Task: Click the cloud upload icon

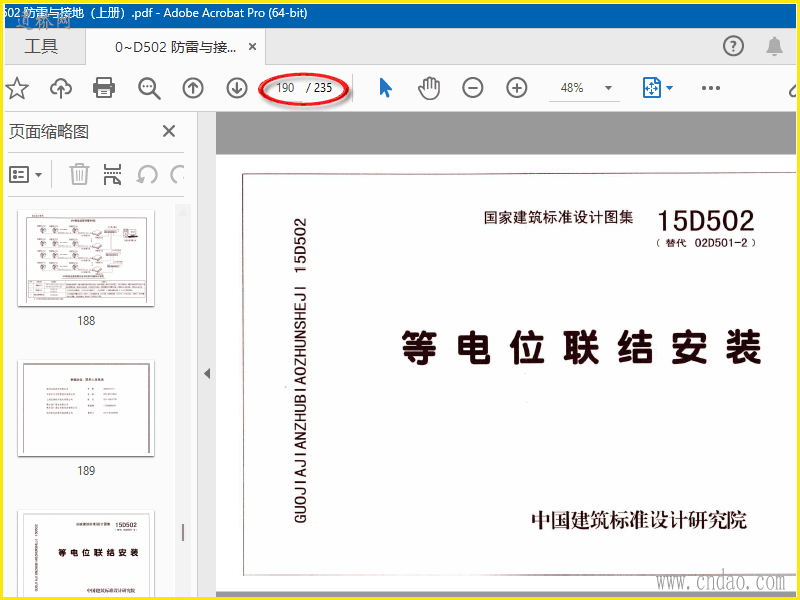Action: (x=61, y=88)
